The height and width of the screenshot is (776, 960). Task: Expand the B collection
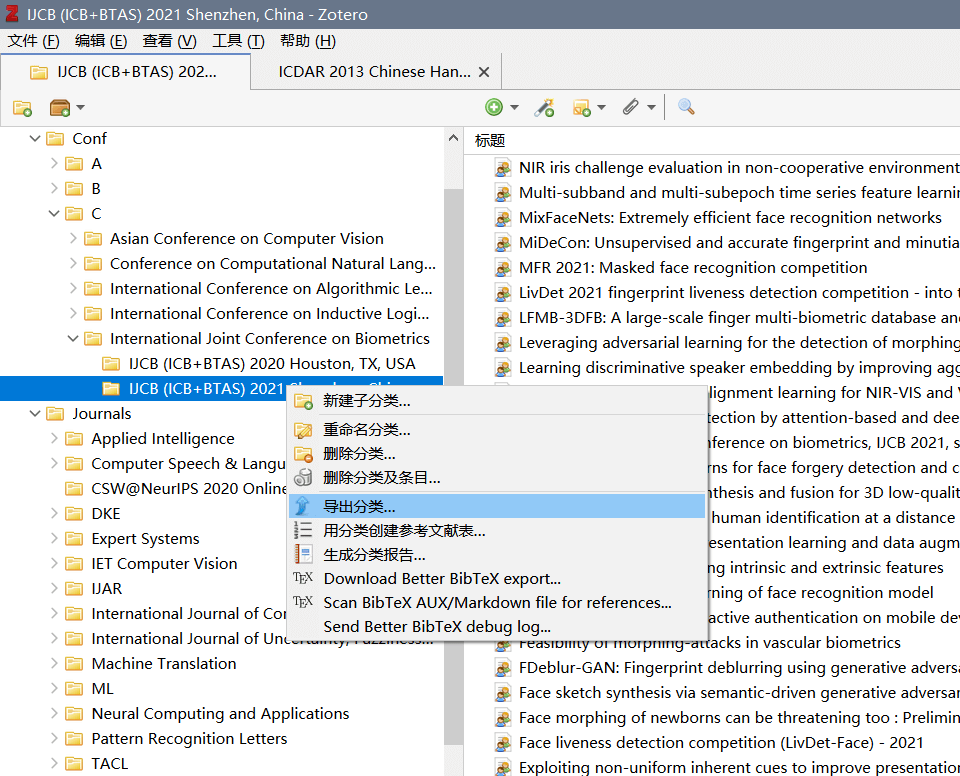(x=54, y=189)
